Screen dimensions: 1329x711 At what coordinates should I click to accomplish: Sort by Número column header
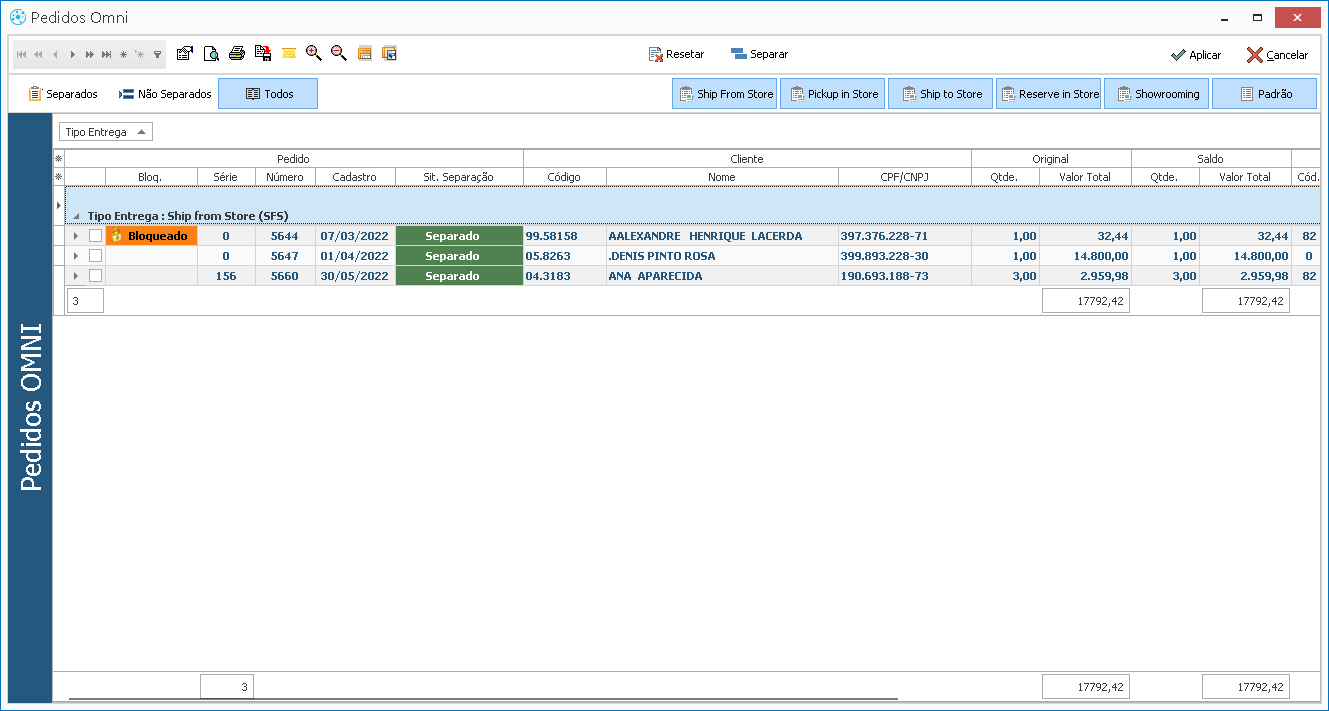285,177
